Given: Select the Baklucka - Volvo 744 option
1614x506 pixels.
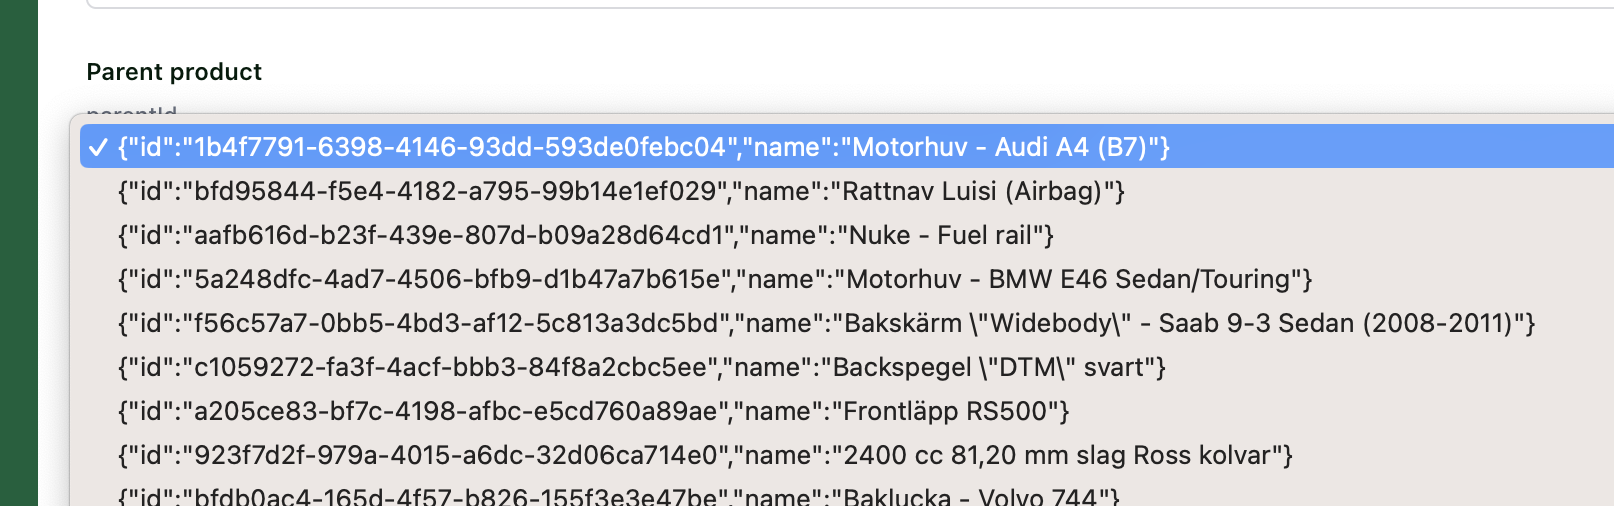Looking at the screenshot, I should pos(618,496).
